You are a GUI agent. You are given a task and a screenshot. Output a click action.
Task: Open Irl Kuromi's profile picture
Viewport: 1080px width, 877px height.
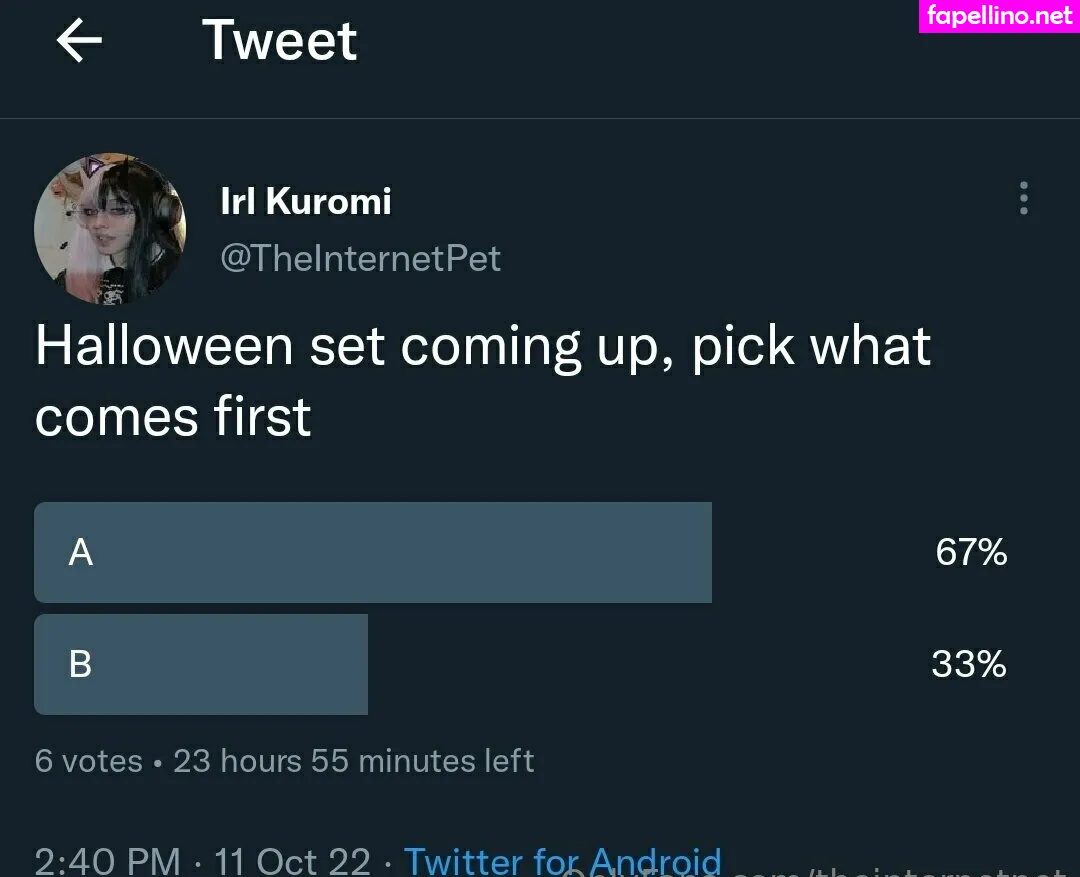coord(110,229)
